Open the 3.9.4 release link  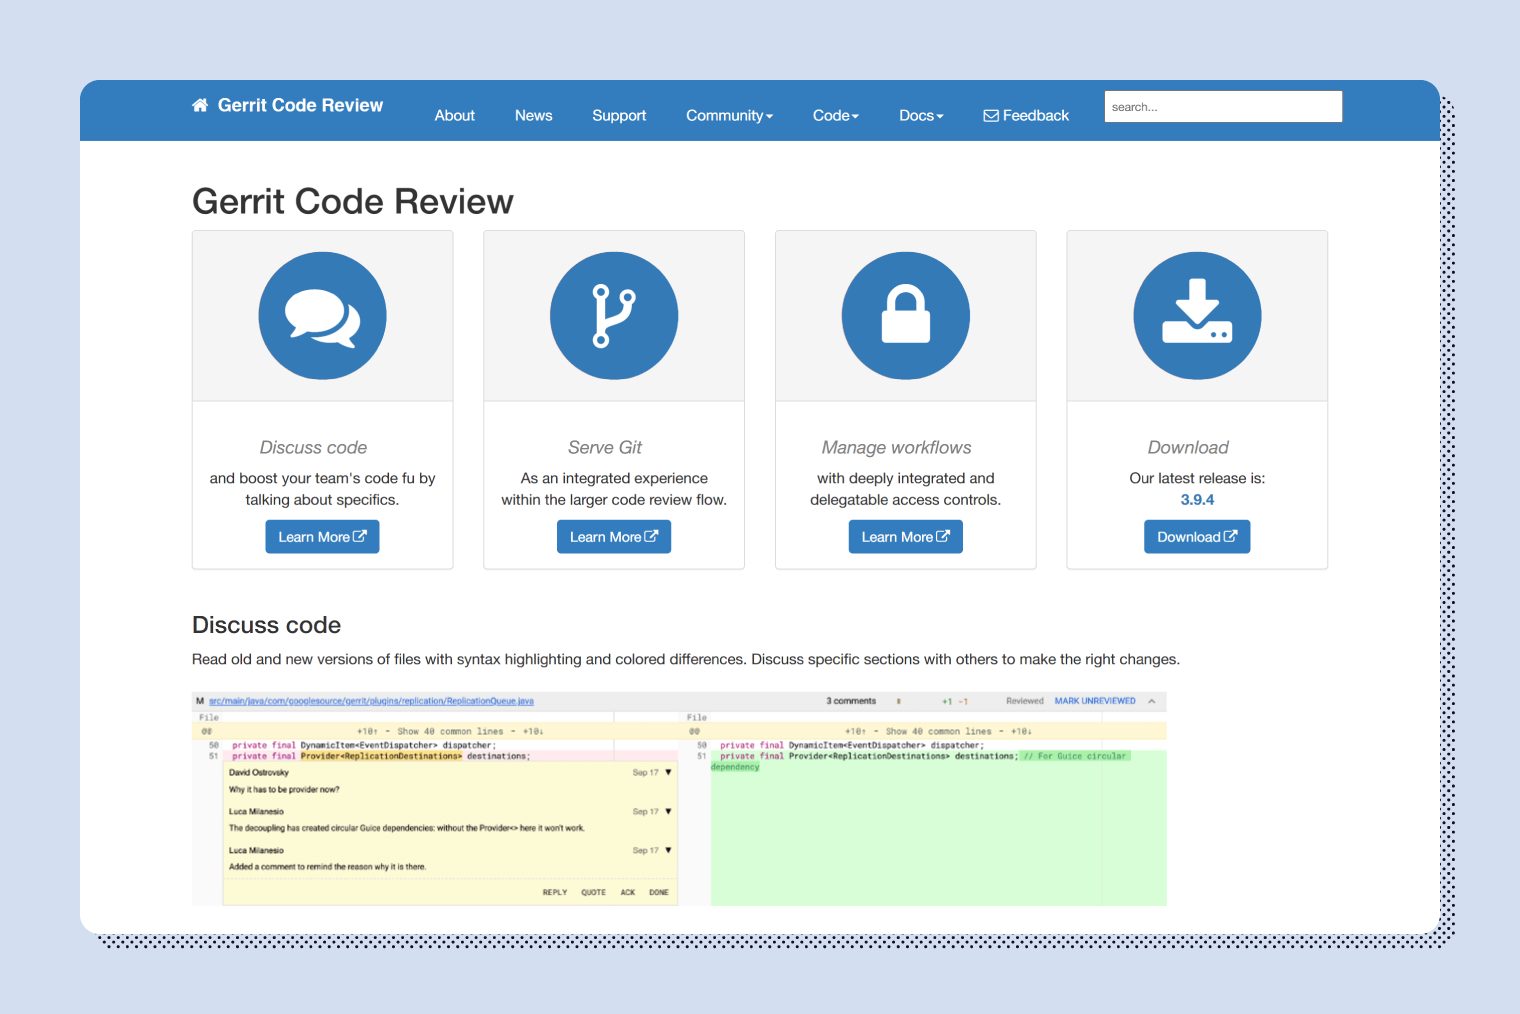pyautogui.click(x=1197, y=500)
